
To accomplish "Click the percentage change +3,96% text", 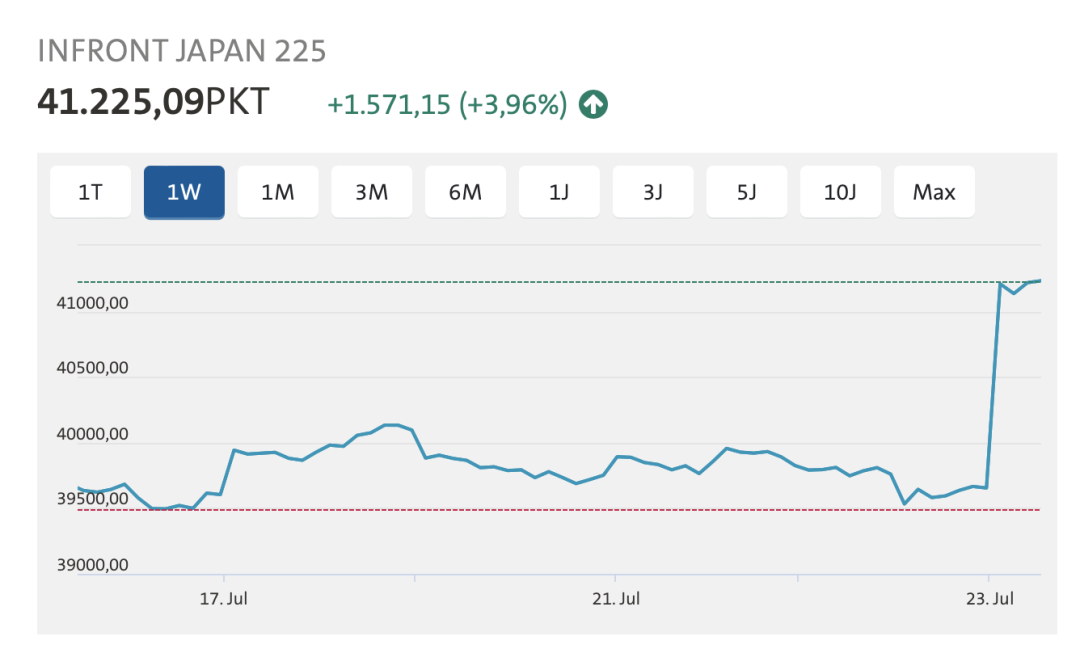I will [x=512, y=103].
